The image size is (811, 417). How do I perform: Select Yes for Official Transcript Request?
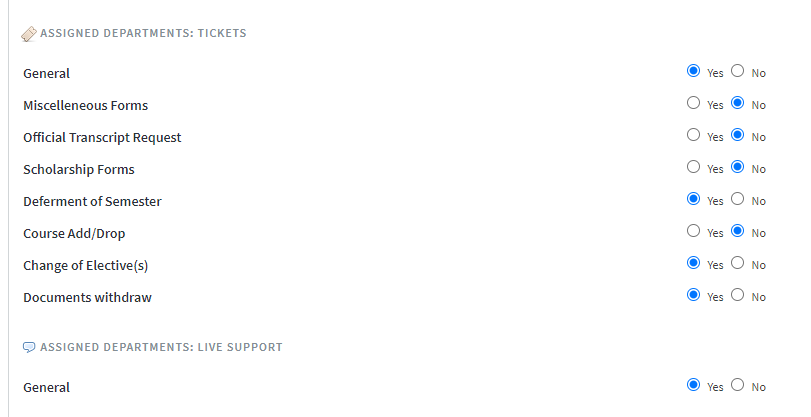[693, 135]
